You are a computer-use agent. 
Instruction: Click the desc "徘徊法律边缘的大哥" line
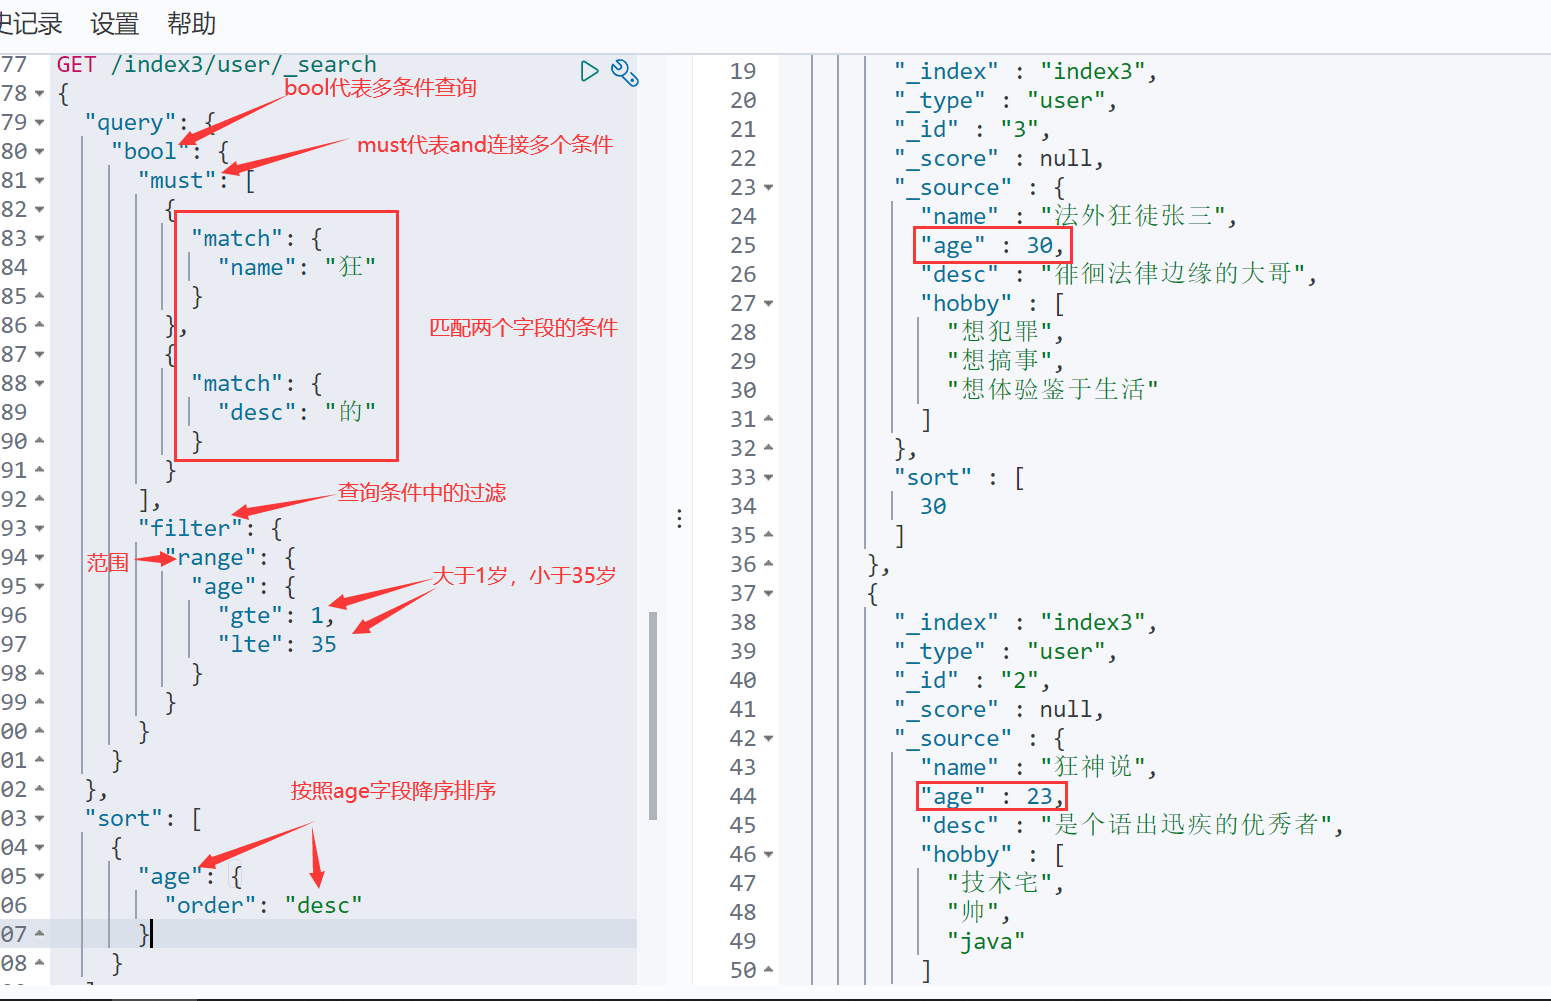[1118, 274]
